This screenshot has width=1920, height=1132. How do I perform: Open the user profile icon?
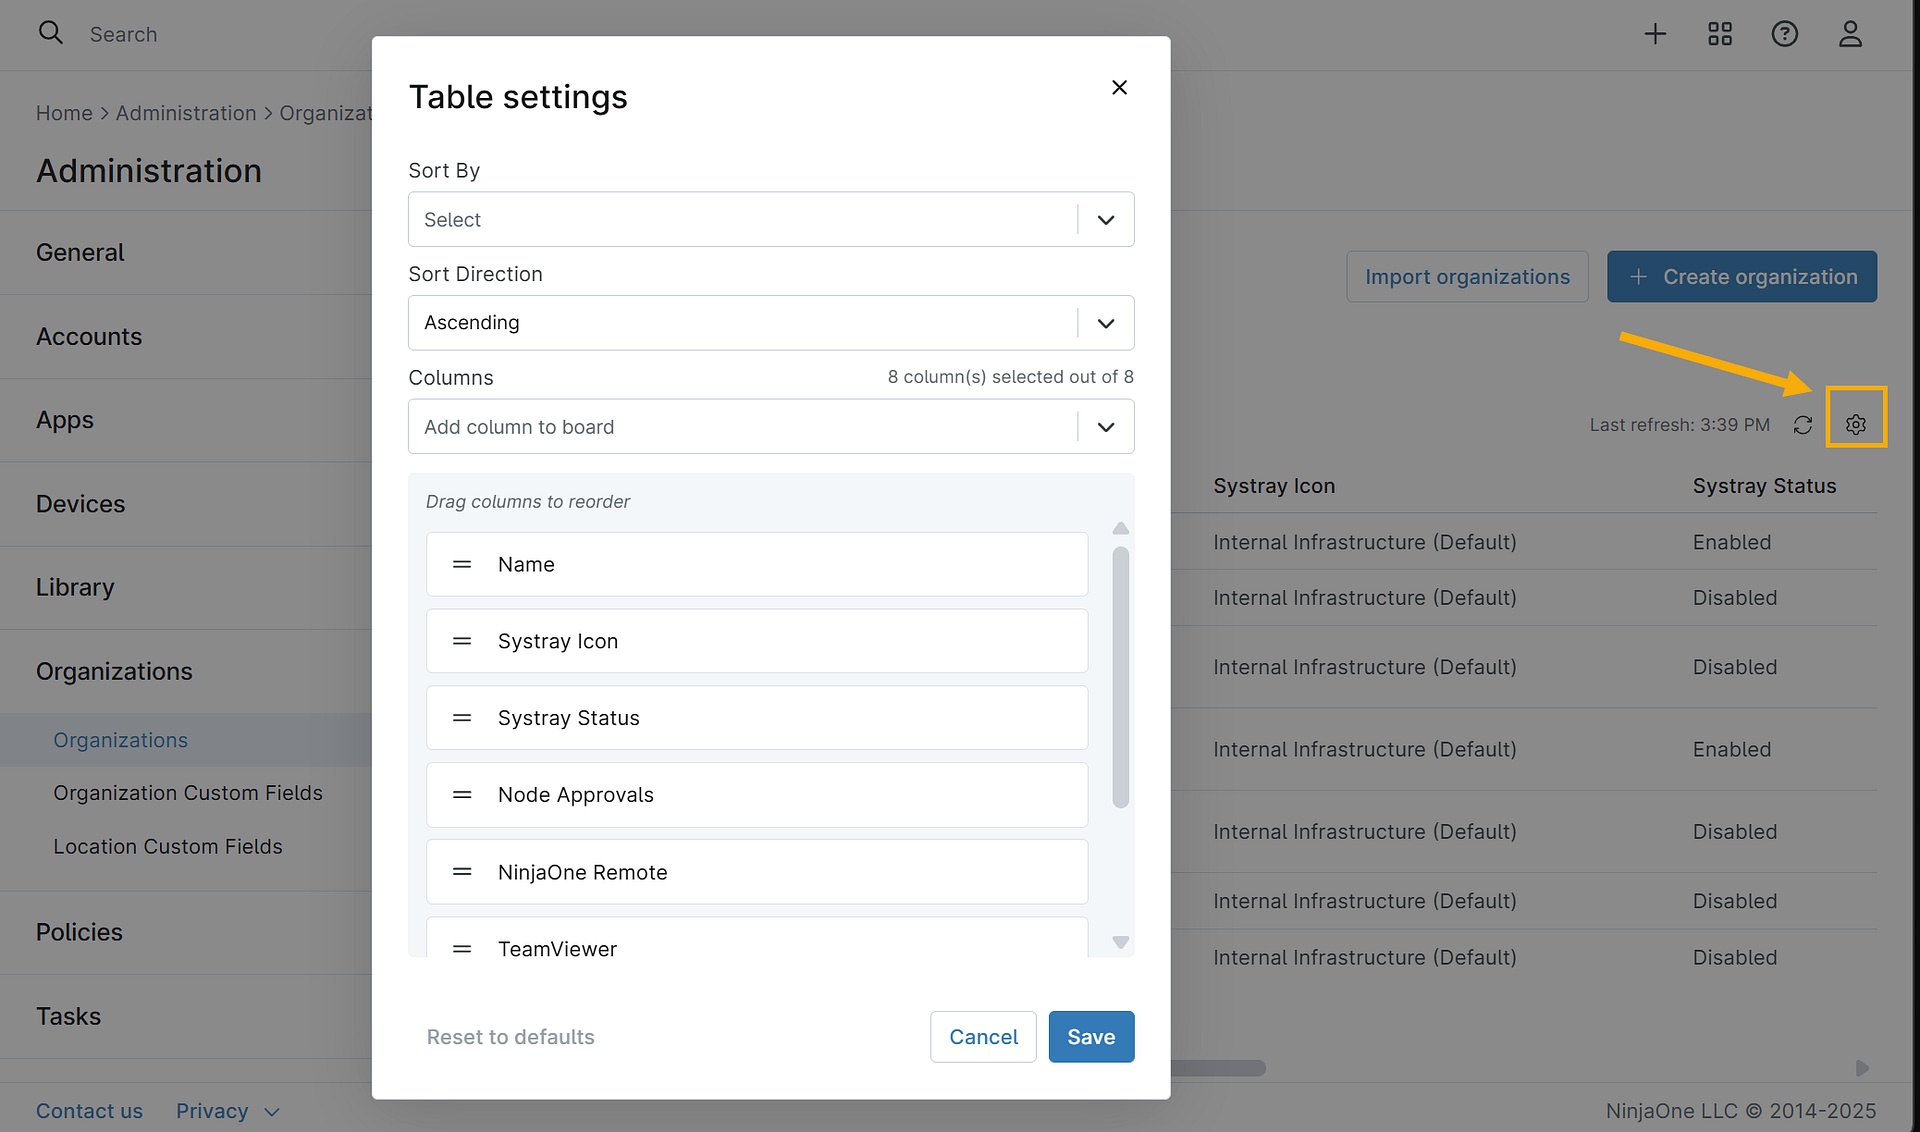point(1850,34)
